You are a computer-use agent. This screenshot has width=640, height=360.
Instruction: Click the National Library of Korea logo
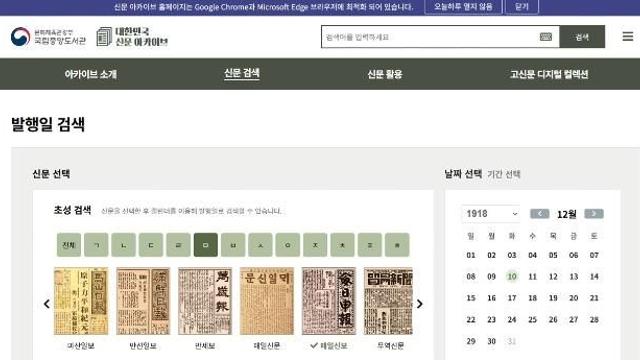pos(48,37)
